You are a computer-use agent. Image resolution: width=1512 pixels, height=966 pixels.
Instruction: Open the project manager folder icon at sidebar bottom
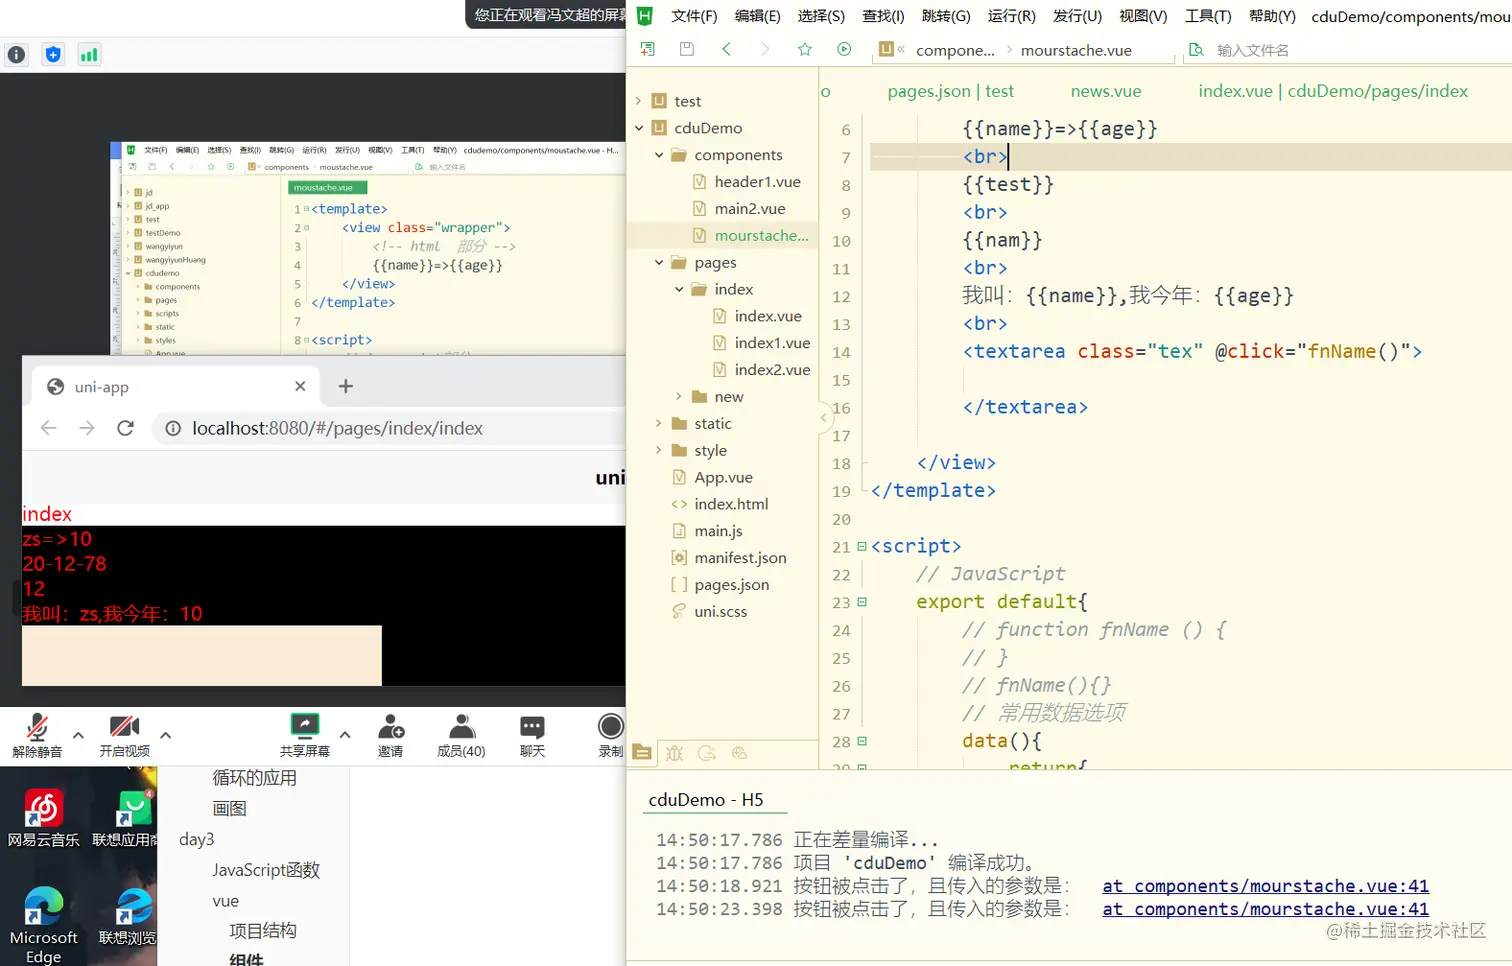click(x=642, y=753)
